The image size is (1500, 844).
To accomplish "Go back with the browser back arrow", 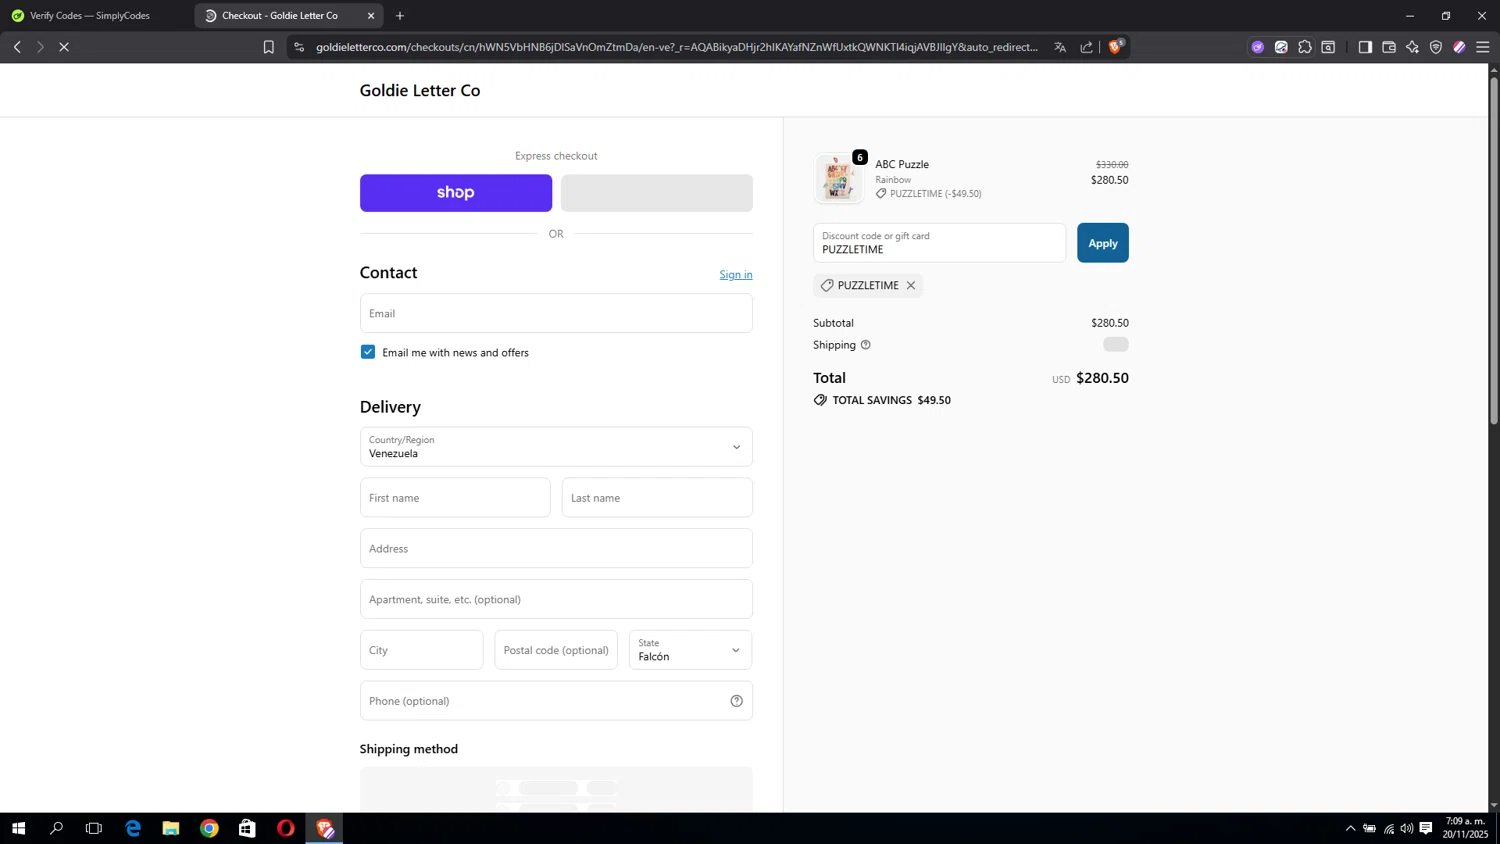I will click(x=17, y=47).
